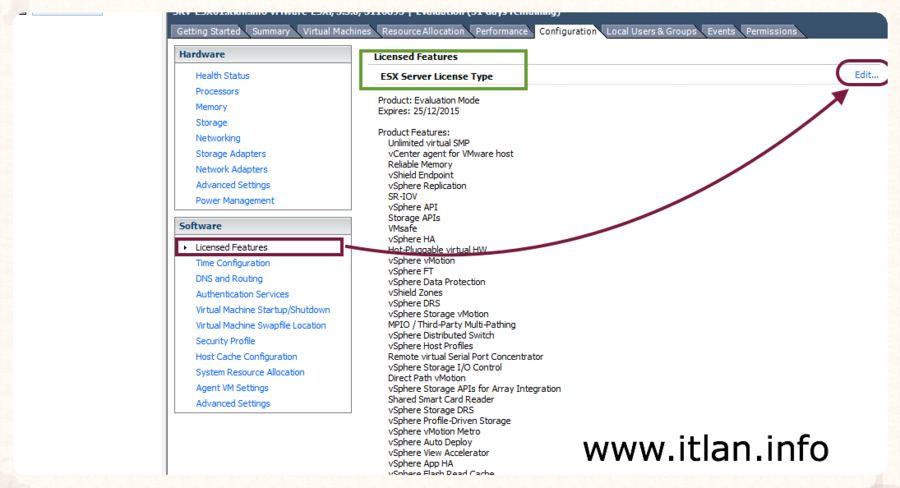Click the Licensed Features arrow marker
The image size is (900, 488).
pos(184,247)
